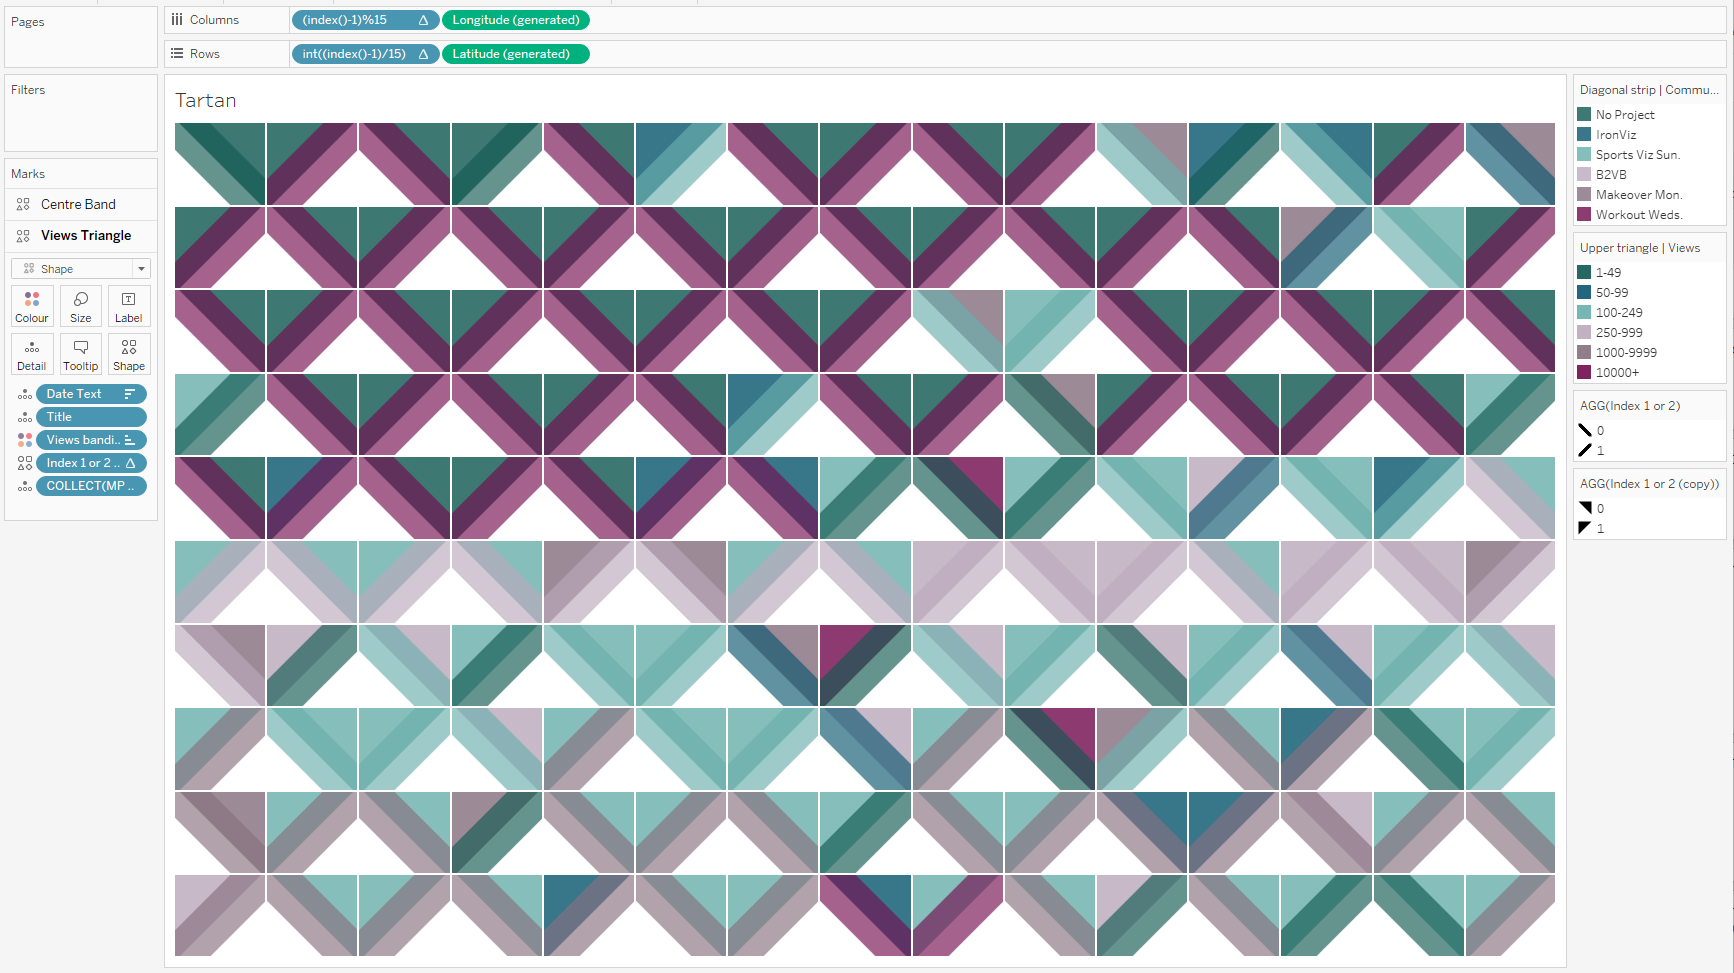Select Makeover Mon. legend colour

(x=1584, y=194)
